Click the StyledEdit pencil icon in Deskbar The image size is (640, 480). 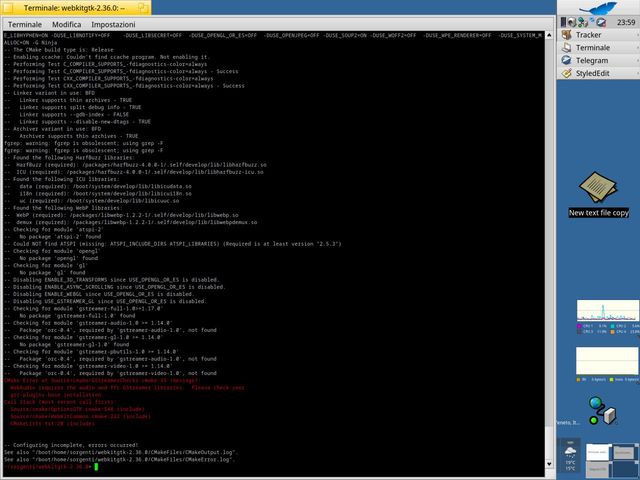[x=567, y=73]
